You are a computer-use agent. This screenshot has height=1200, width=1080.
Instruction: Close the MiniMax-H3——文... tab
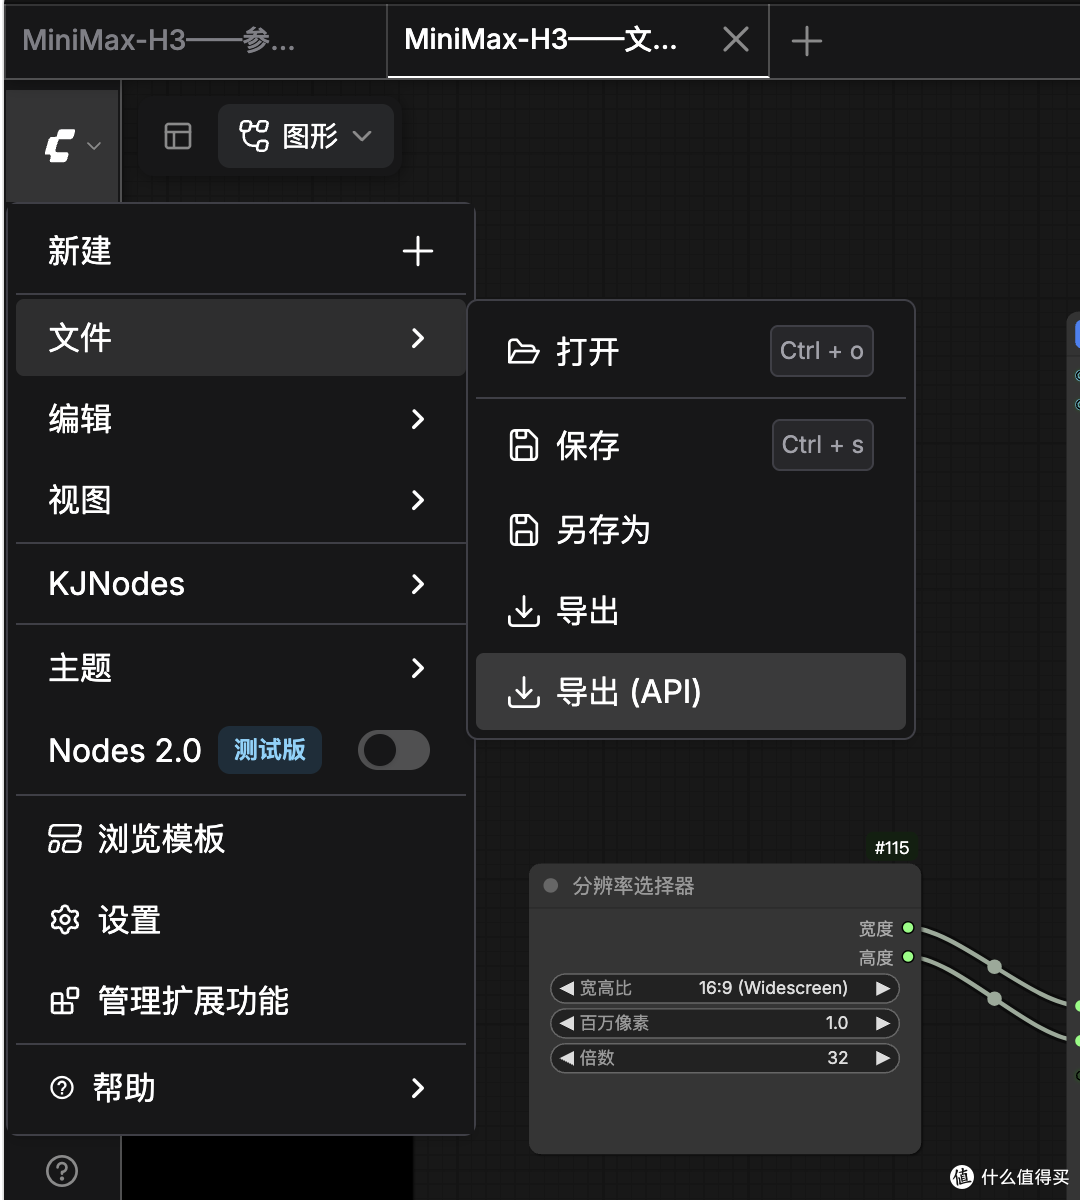pyautogui.click(x=736, y=40)
